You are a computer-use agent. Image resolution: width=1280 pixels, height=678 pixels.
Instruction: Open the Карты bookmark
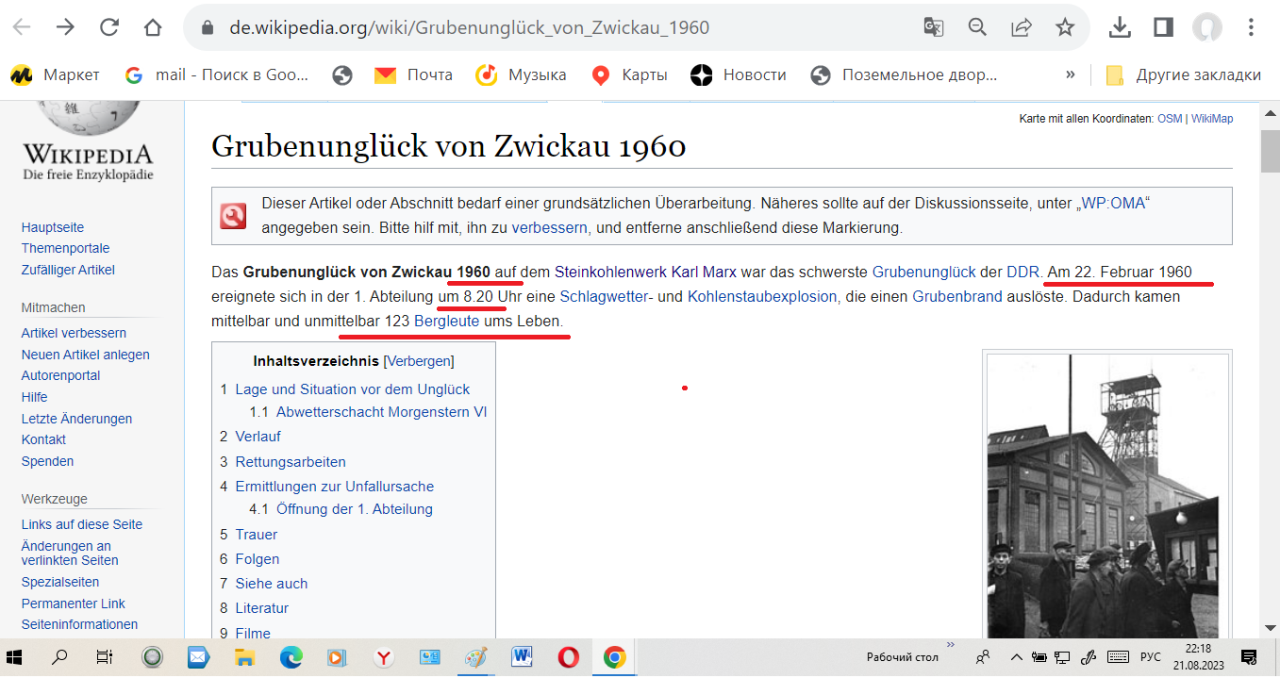tap(629, 75)
